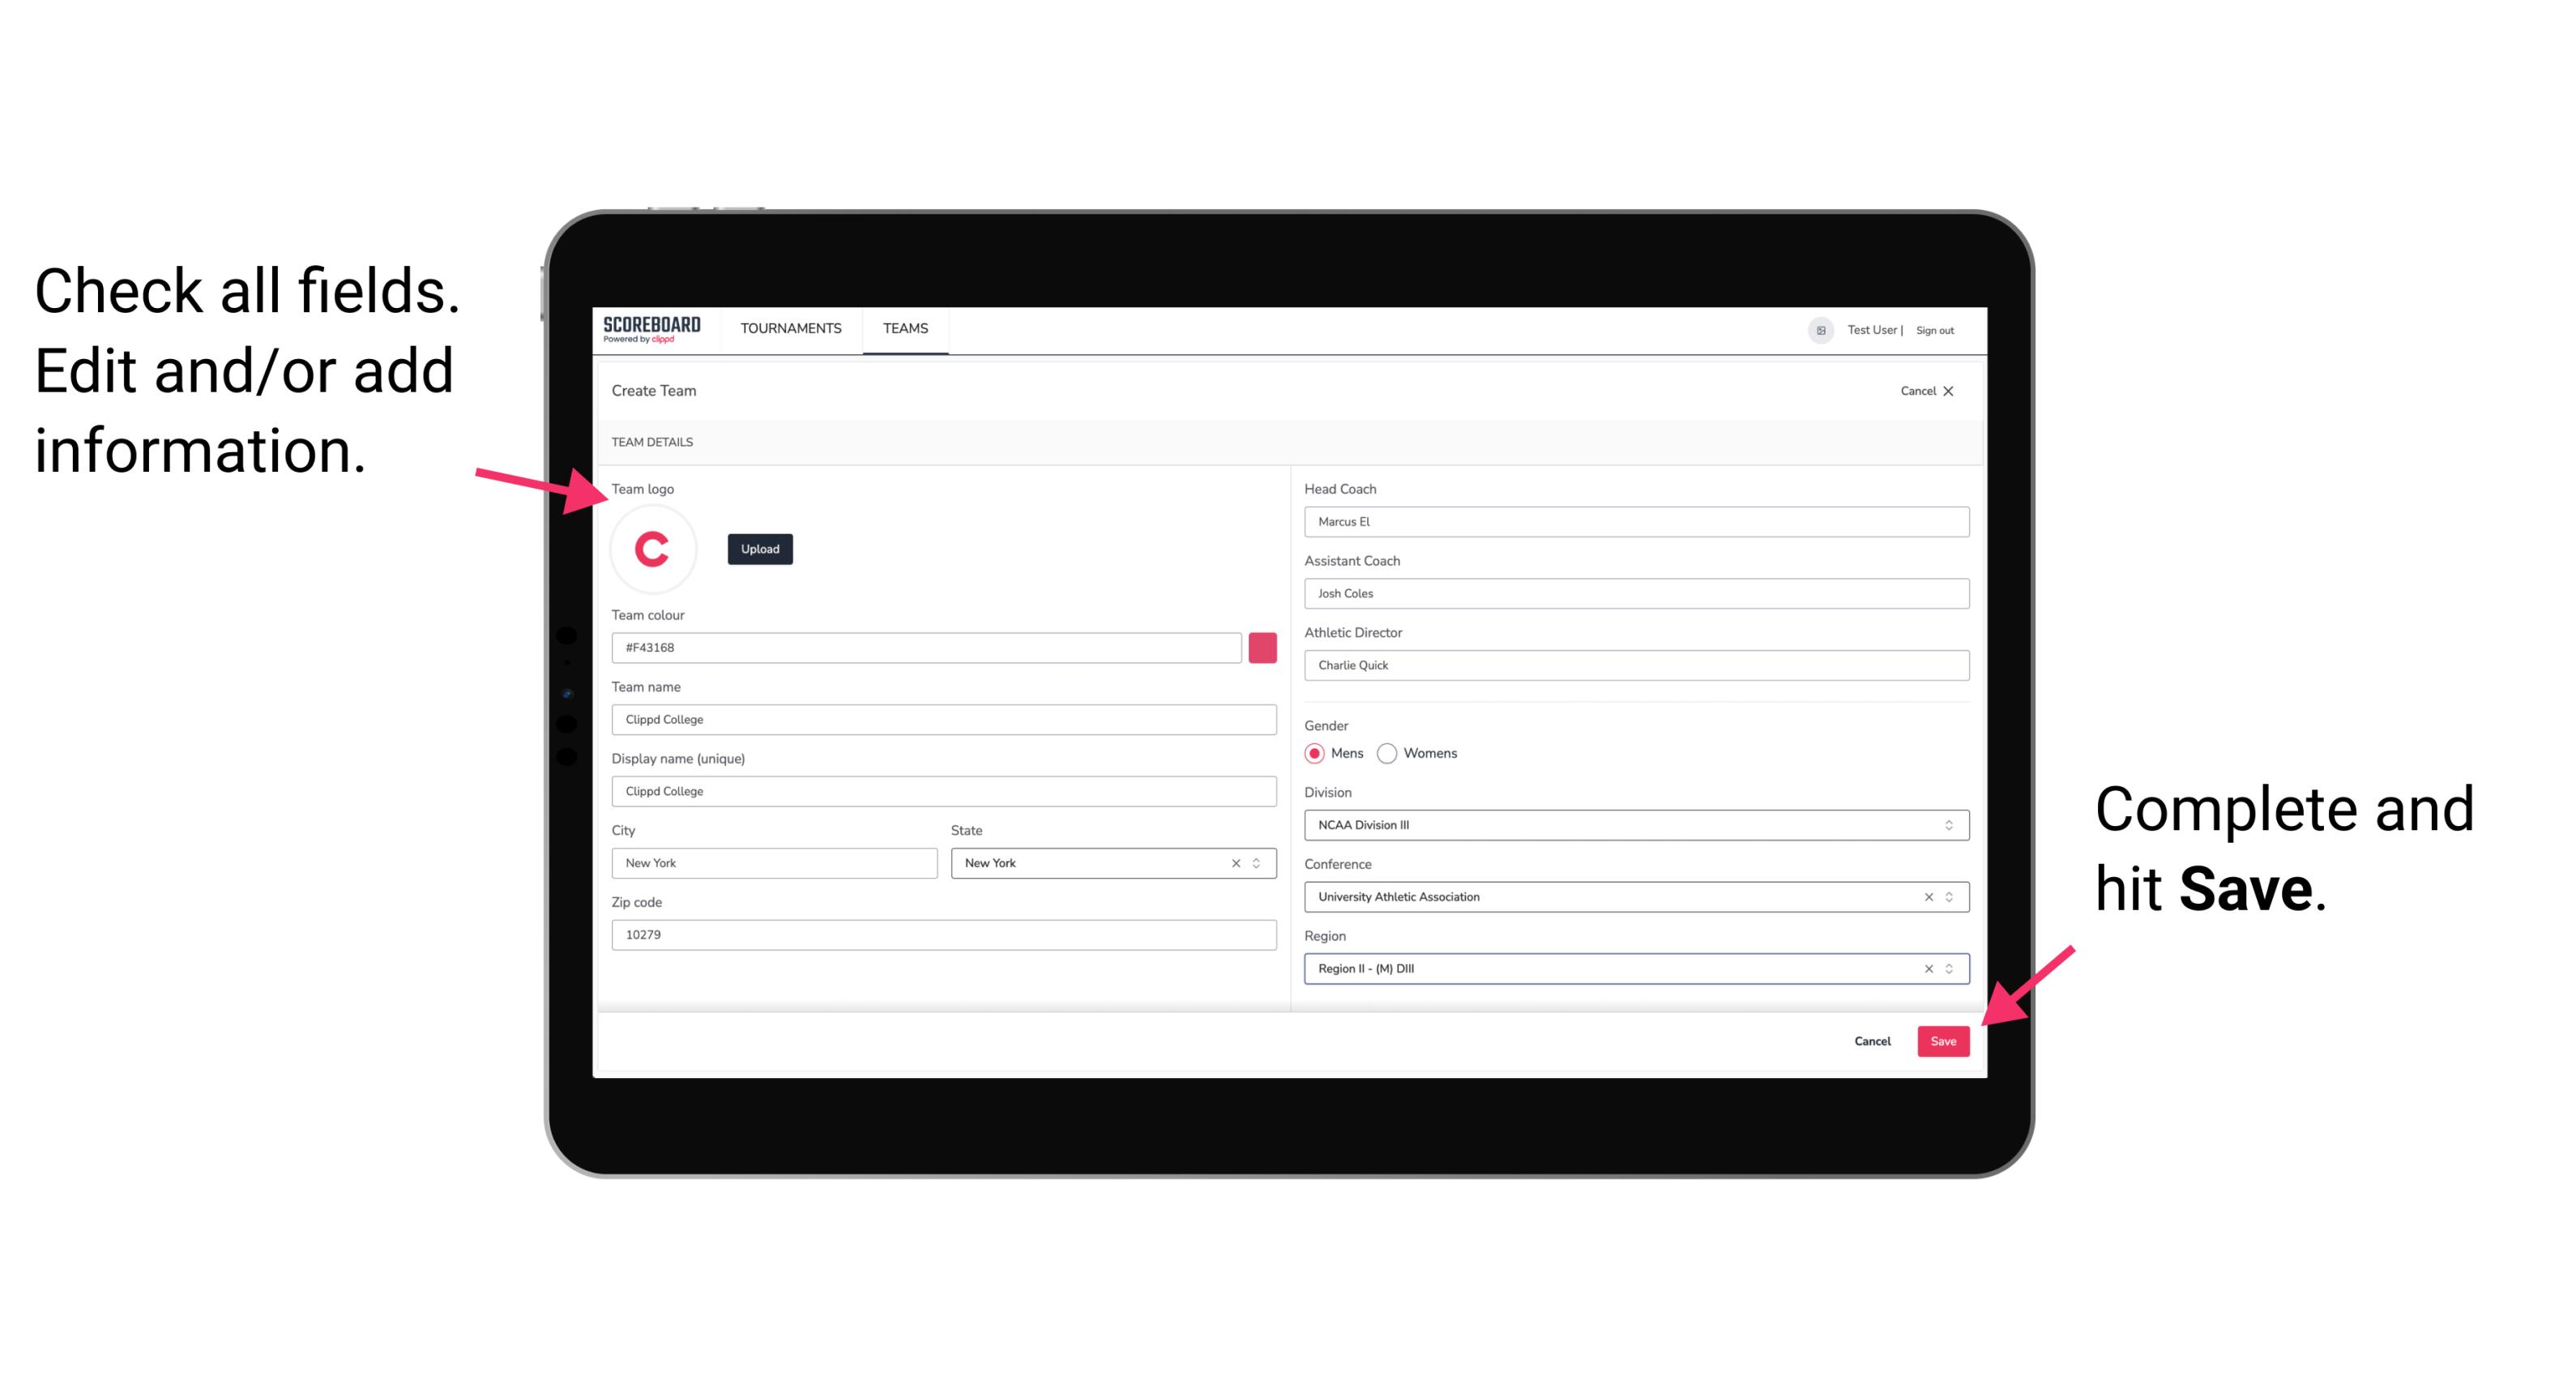
Task: Click the red color swatch next to team colour
Action: point(1266,648)
